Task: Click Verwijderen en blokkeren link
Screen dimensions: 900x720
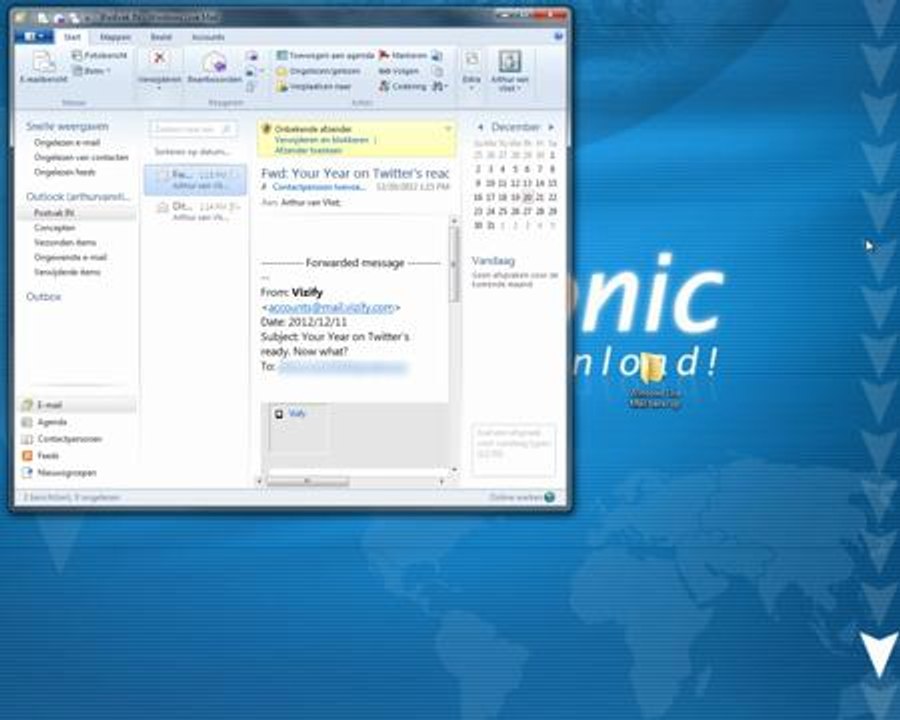Action: [322, 140]
